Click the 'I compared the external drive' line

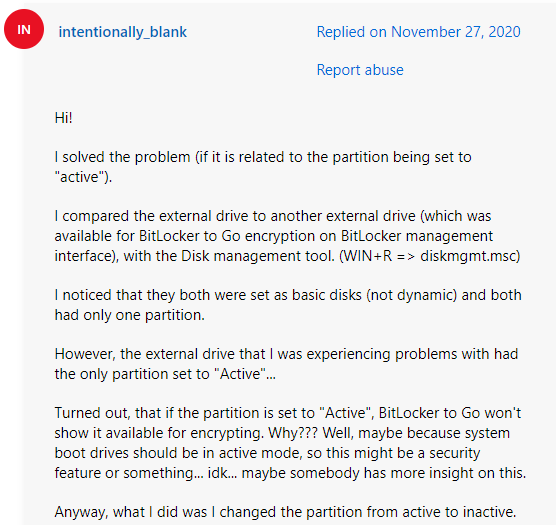(x=273, y=216)
